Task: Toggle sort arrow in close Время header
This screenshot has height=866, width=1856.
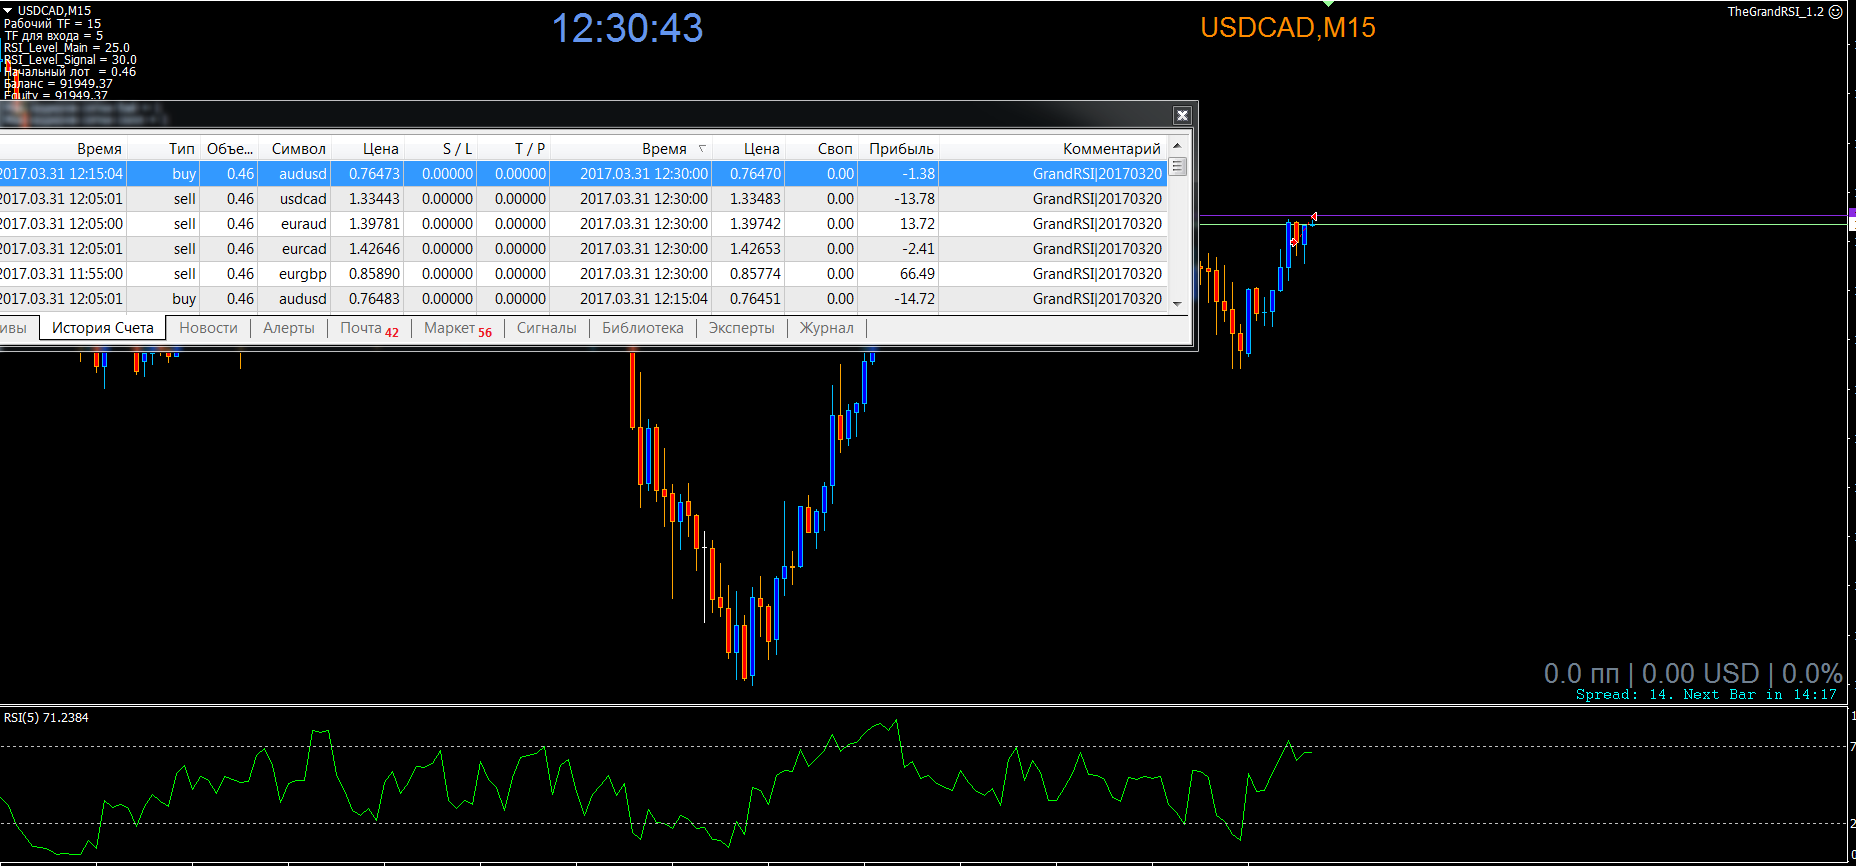Action: [702, 148]
